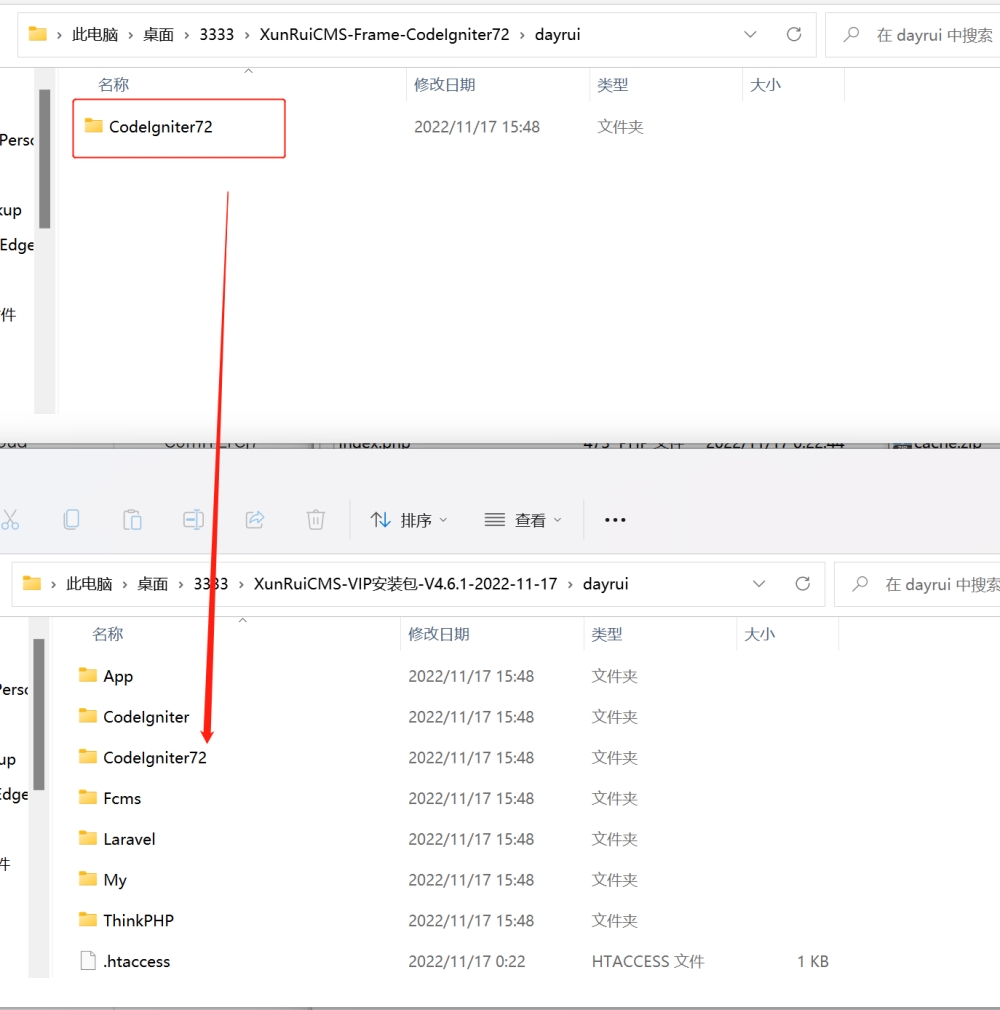The width and height of the screenshot is (1000, 1010).
Task: Sort by 修改日期 column in upper window
Action: (445, 84)
